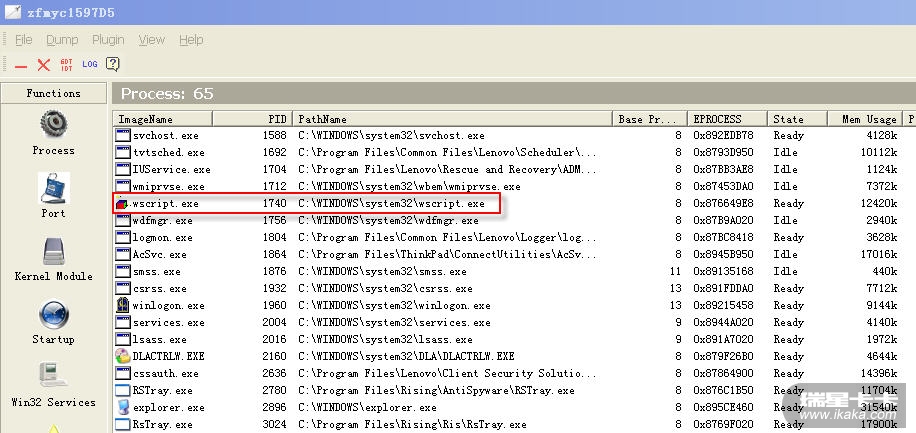Open the Plugin menu

(108, 40)
